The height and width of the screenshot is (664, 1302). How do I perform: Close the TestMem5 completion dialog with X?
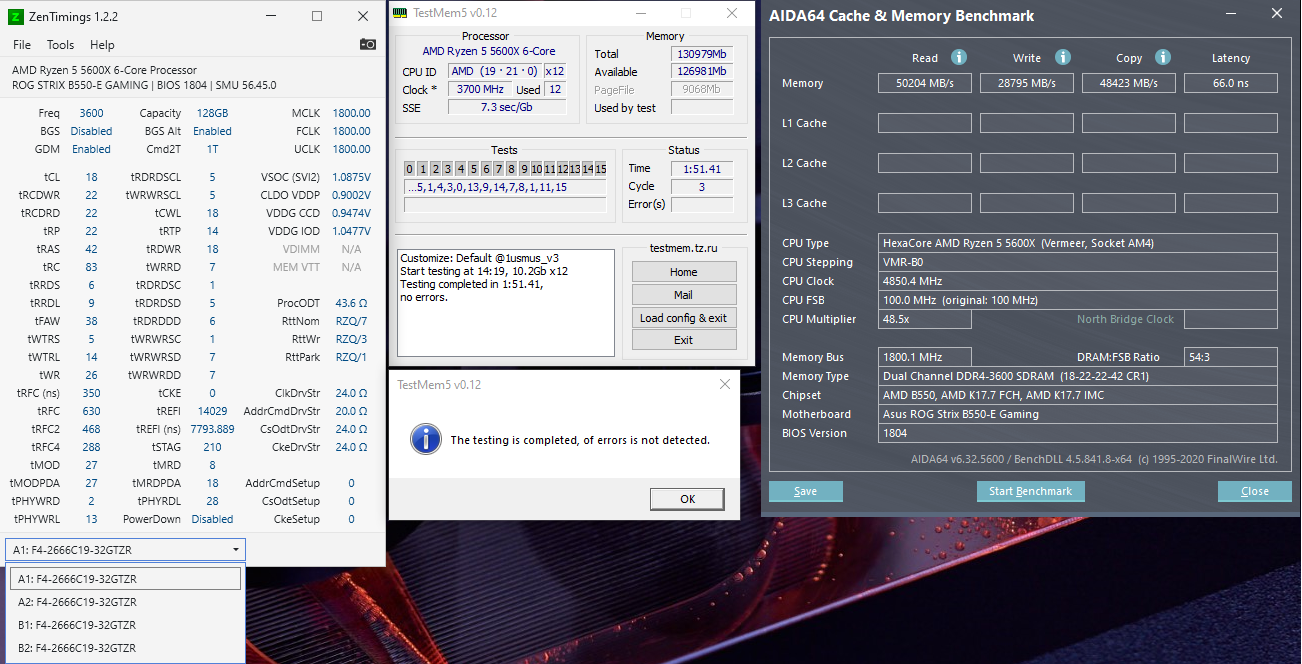(725, 385)
